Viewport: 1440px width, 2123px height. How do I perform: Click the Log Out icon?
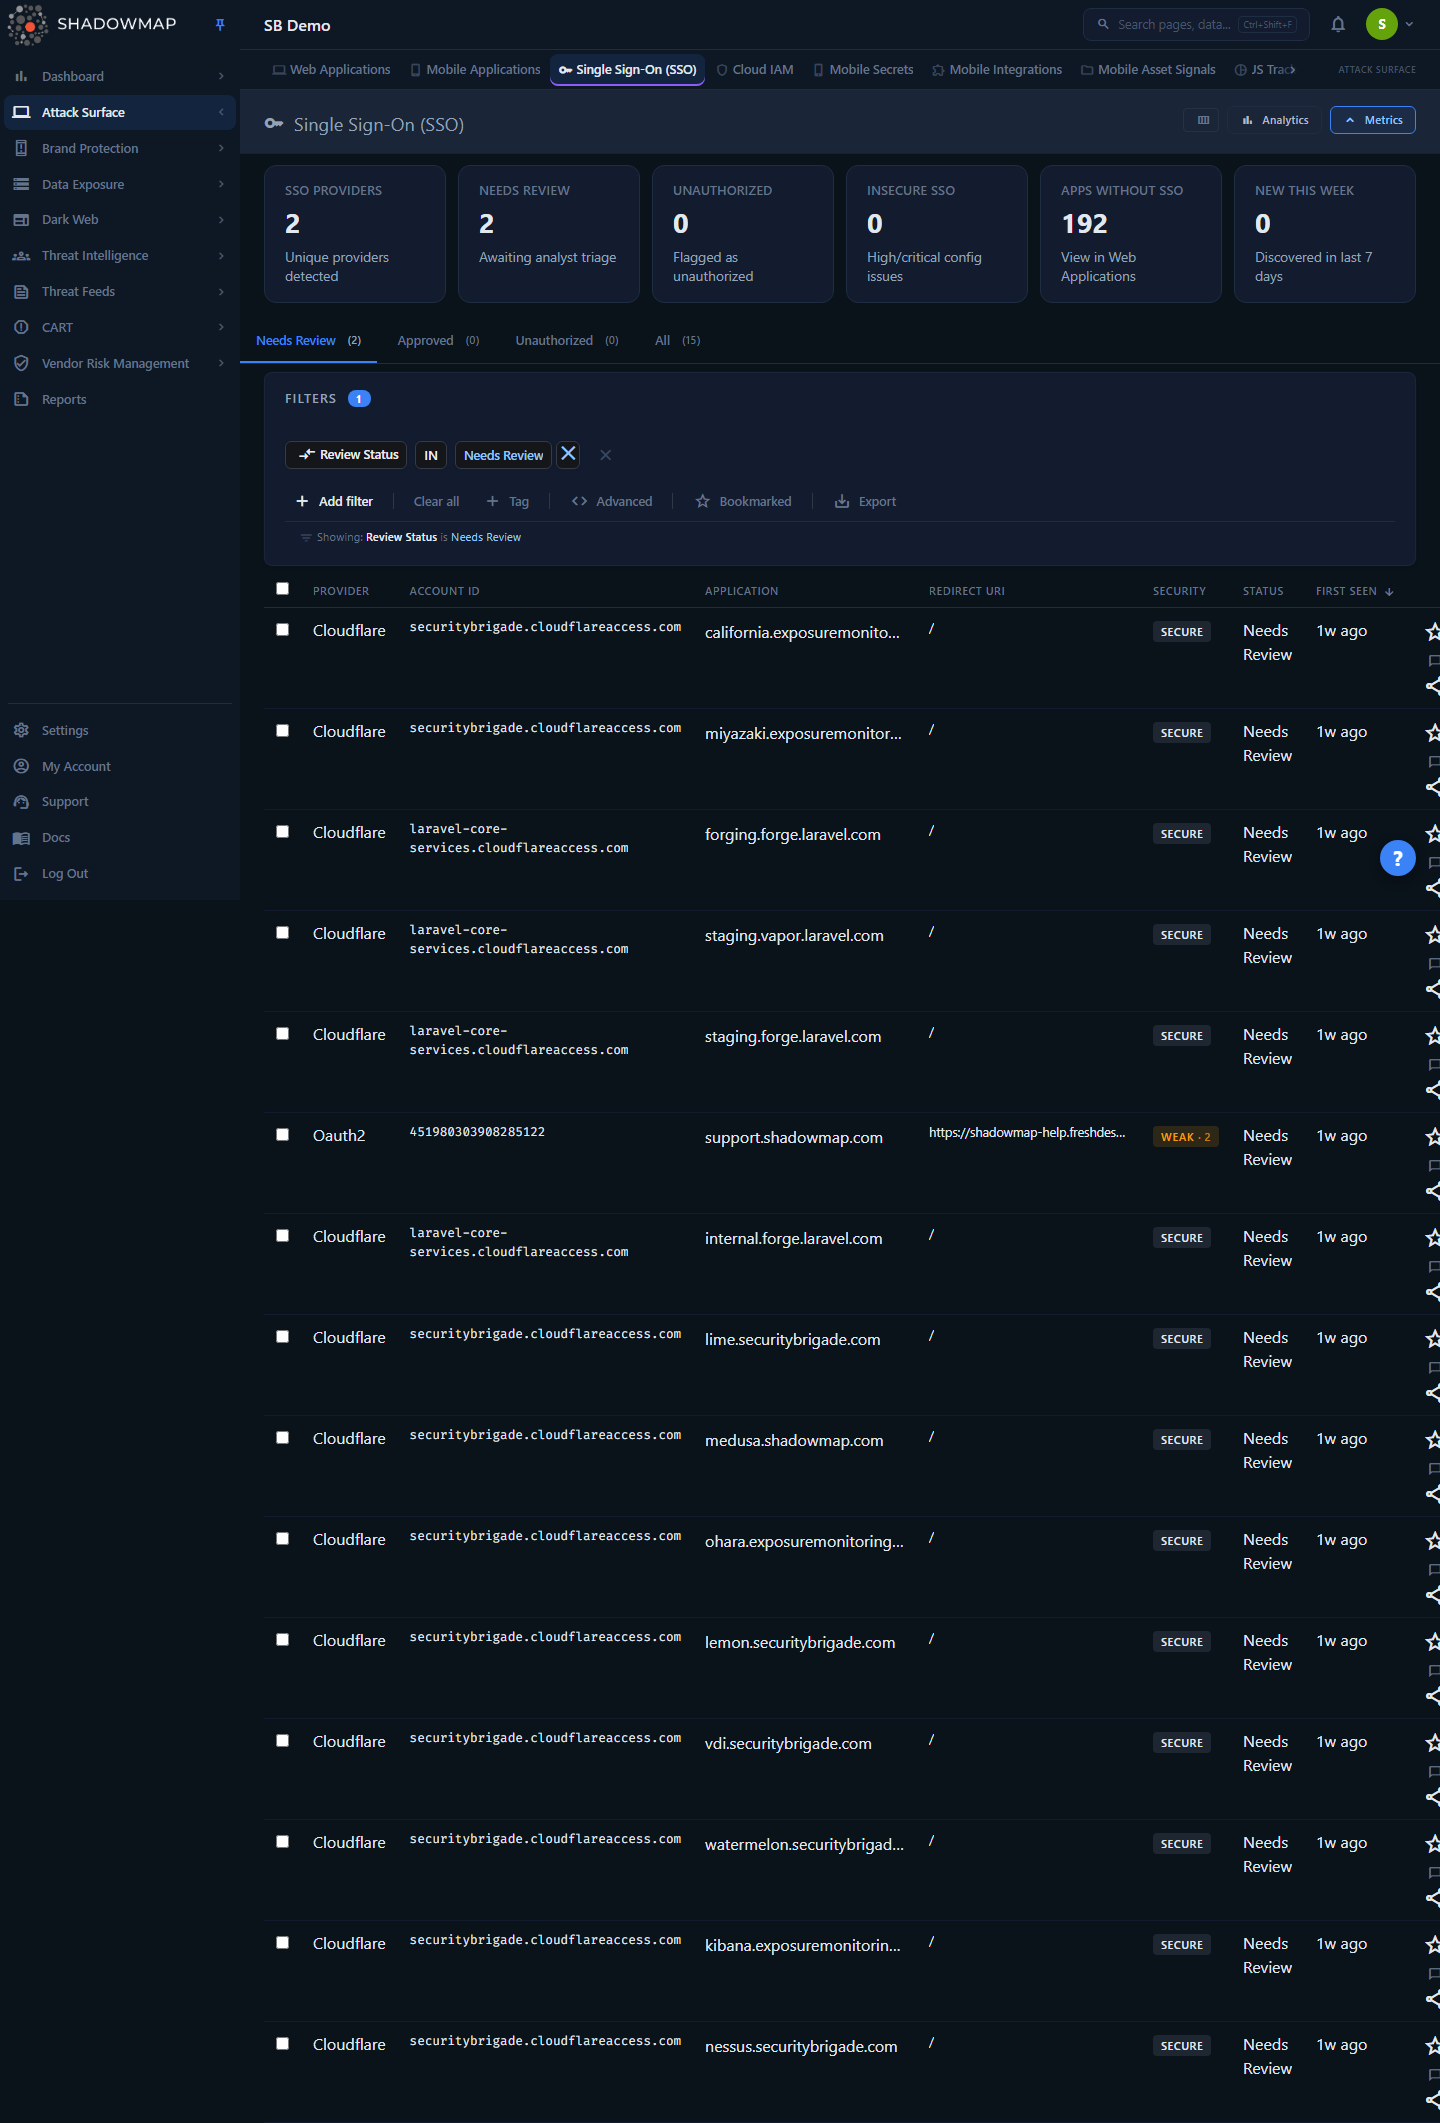(x=21, y=873)
